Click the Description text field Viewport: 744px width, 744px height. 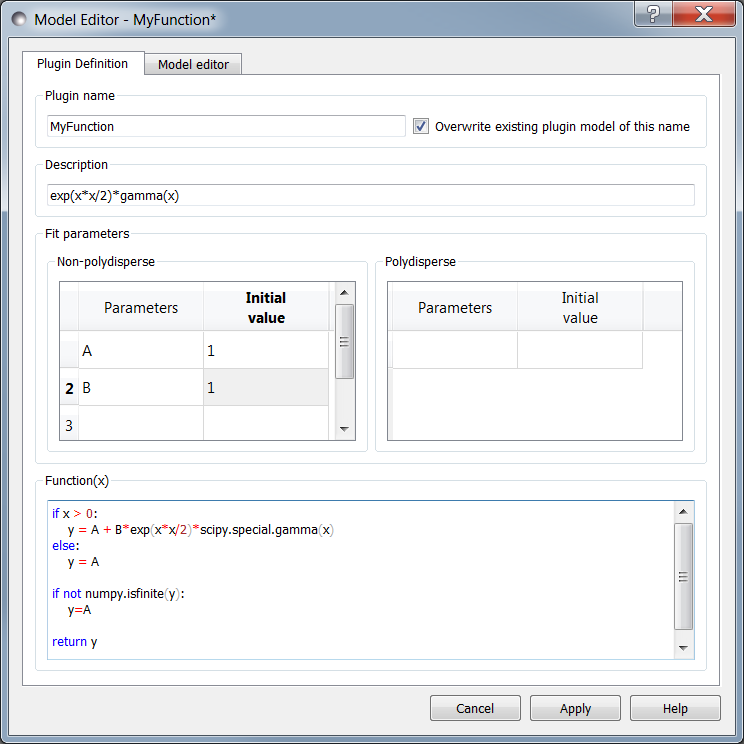pos(370,195)
